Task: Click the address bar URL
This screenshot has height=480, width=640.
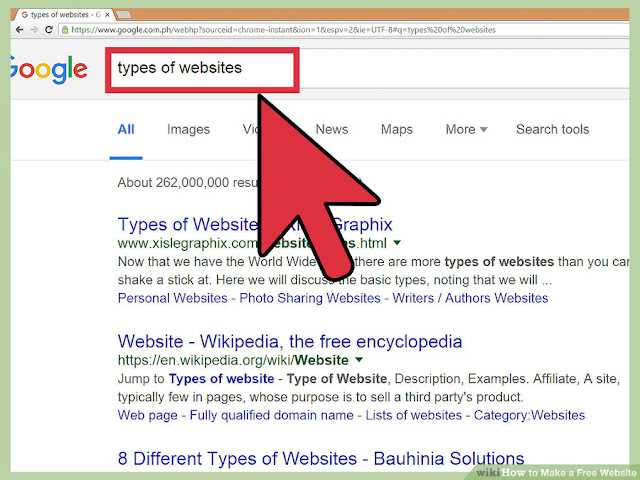Action: click(x=283, y=30)
